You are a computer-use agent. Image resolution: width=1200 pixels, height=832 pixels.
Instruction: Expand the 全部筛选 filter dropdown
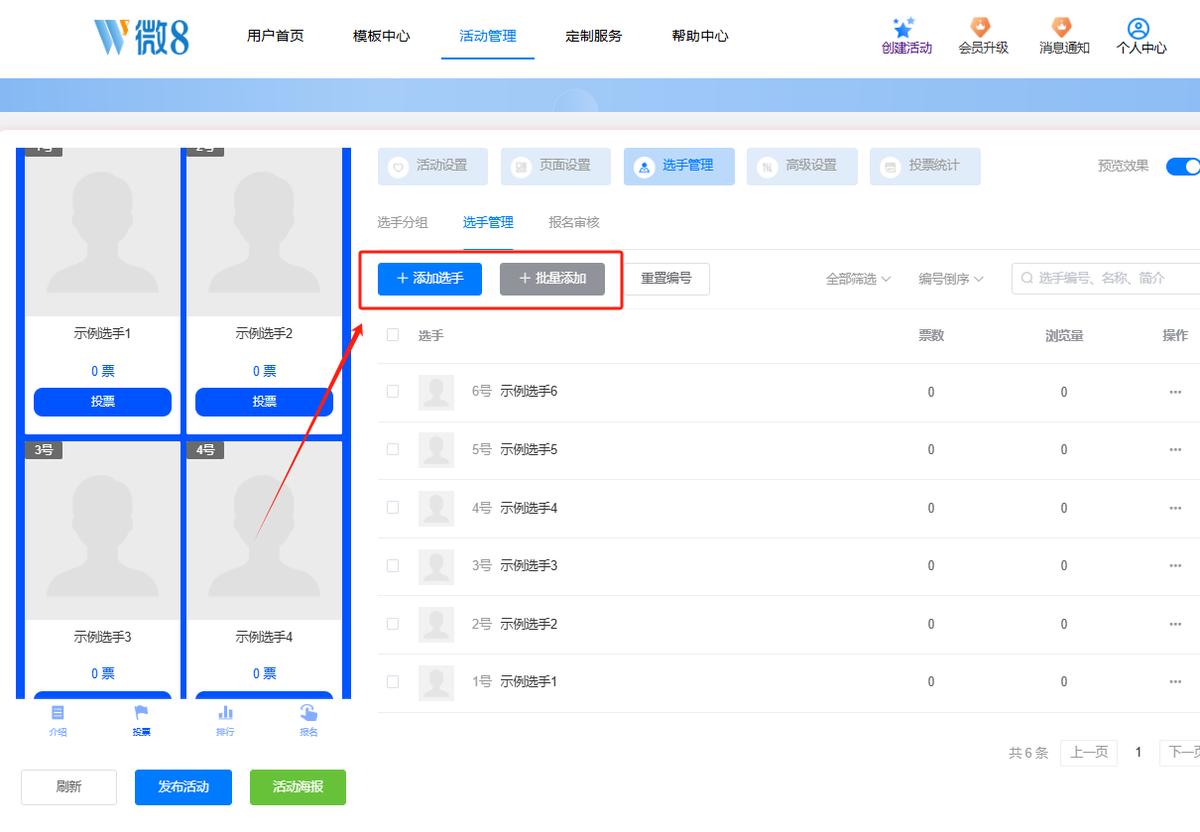pos(858,279)
